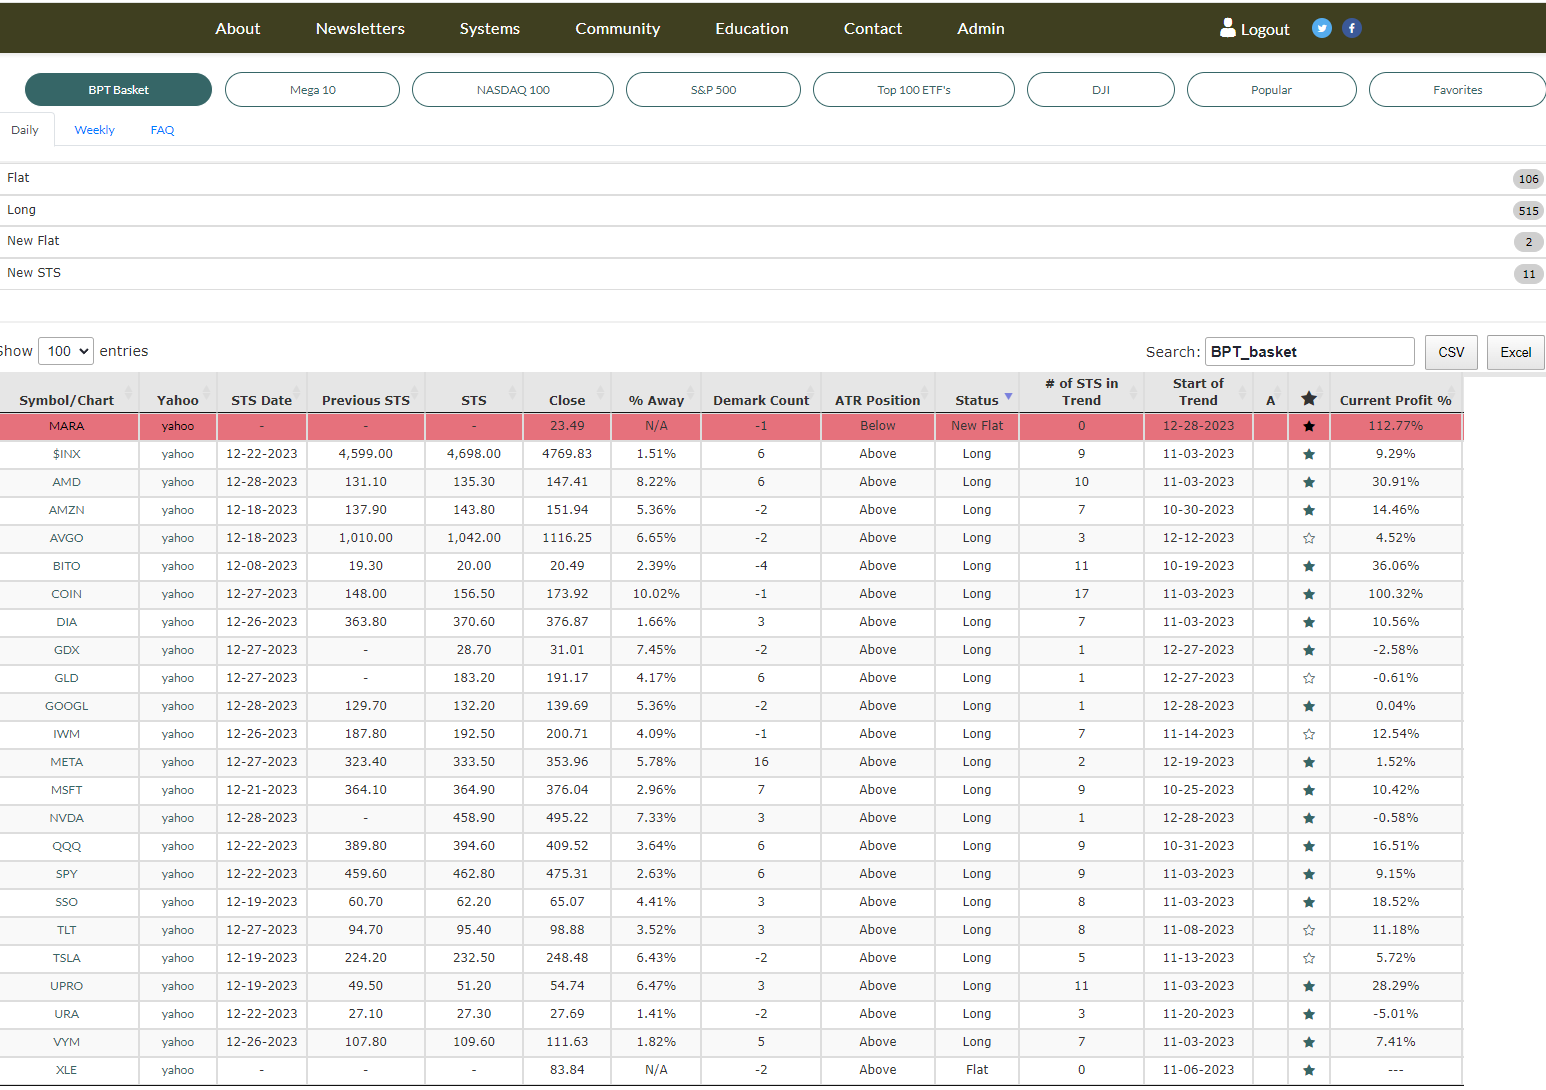
Task: Select the NASDAQ 100 basket button
Action: point(513,89)
